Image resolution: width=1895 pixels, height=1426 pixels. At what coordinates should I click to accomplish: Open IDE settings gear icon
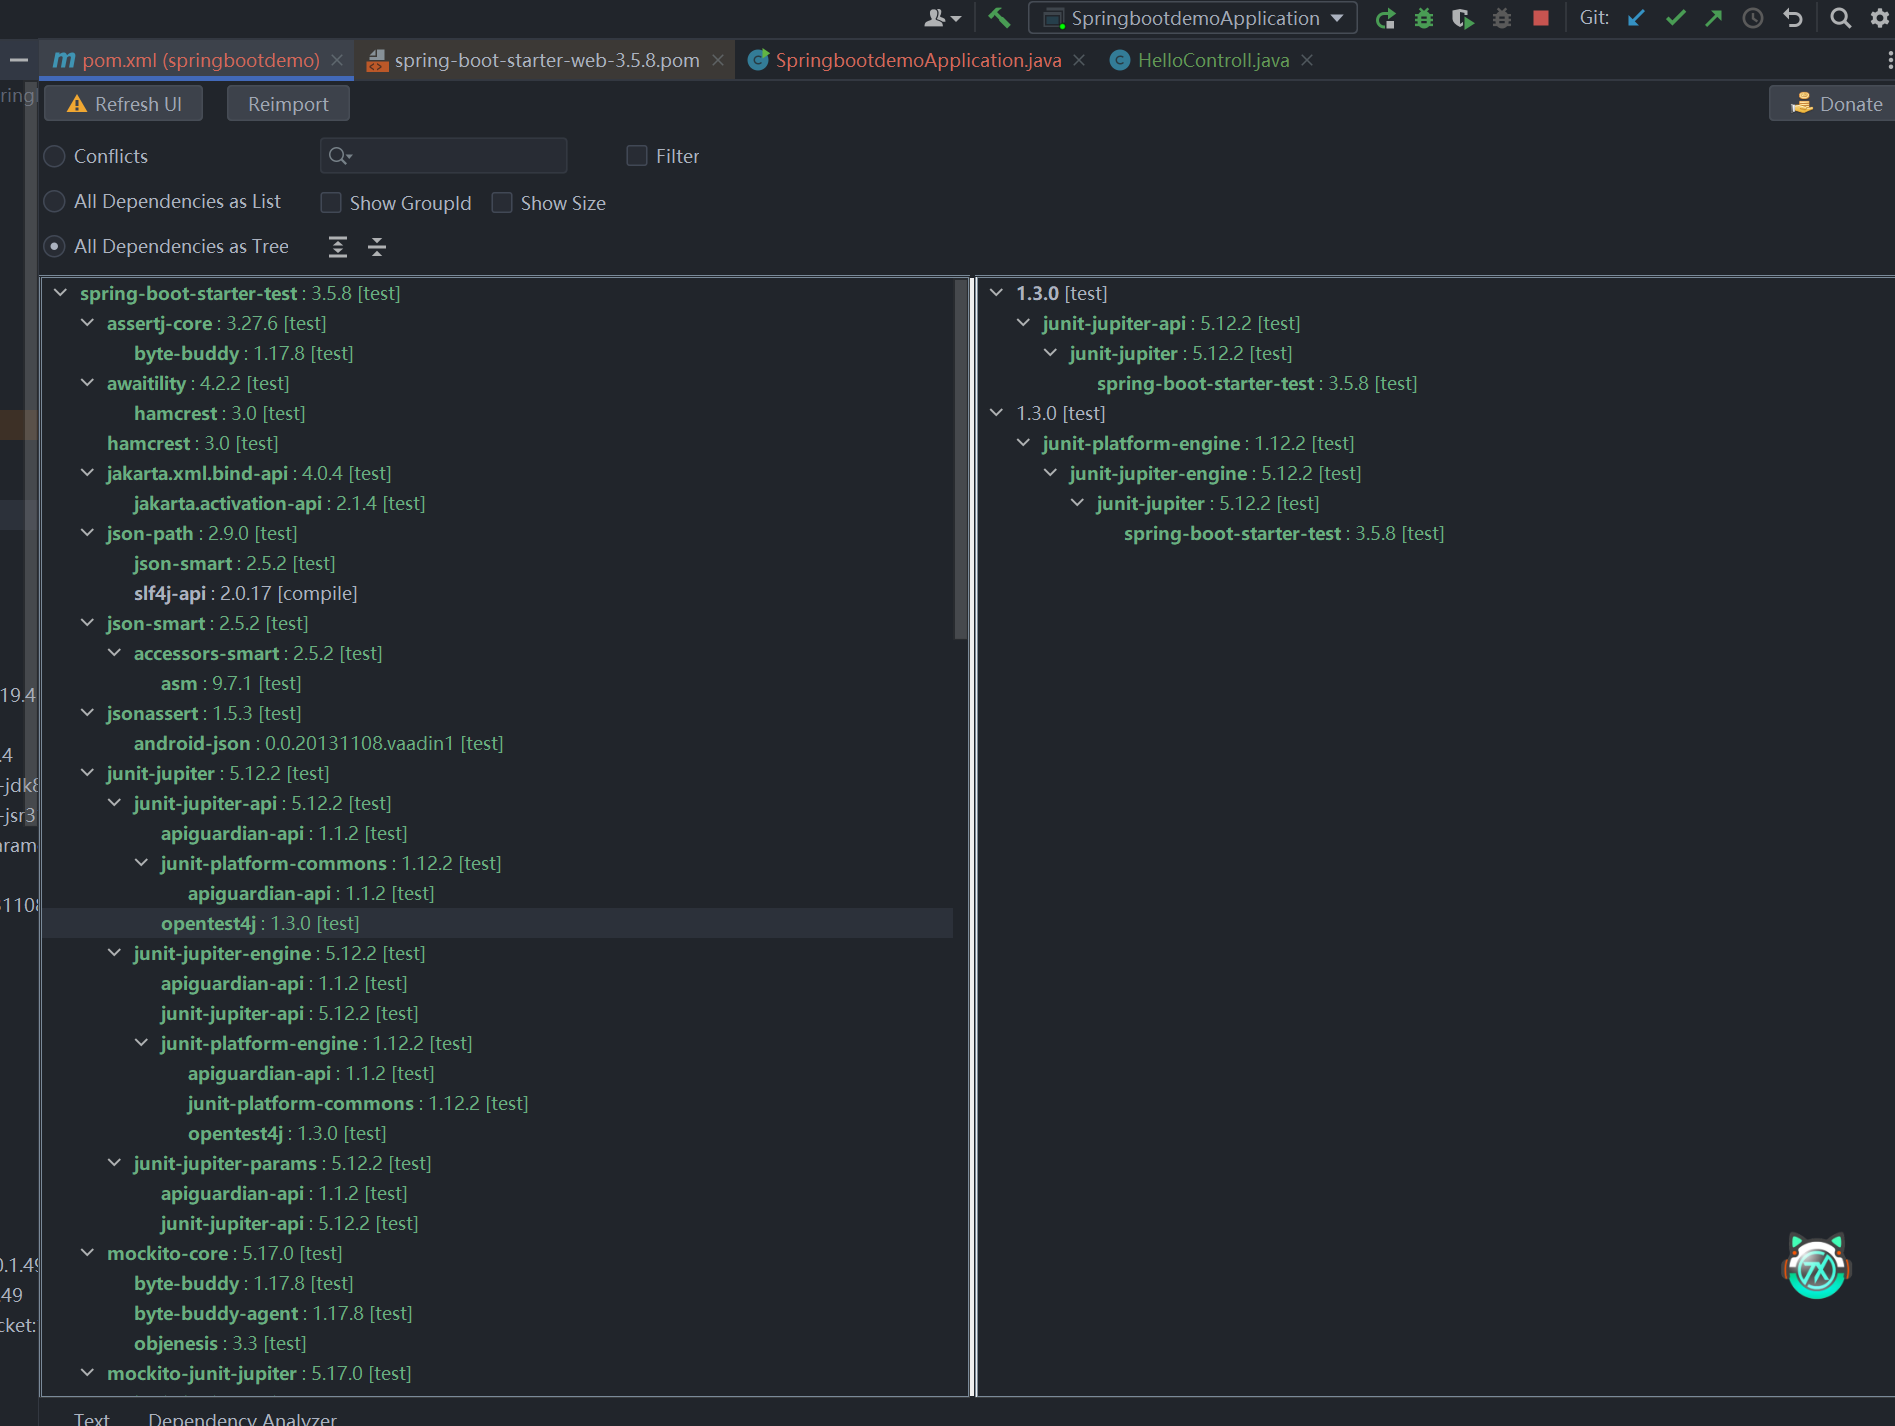[x=1879, y=18]
